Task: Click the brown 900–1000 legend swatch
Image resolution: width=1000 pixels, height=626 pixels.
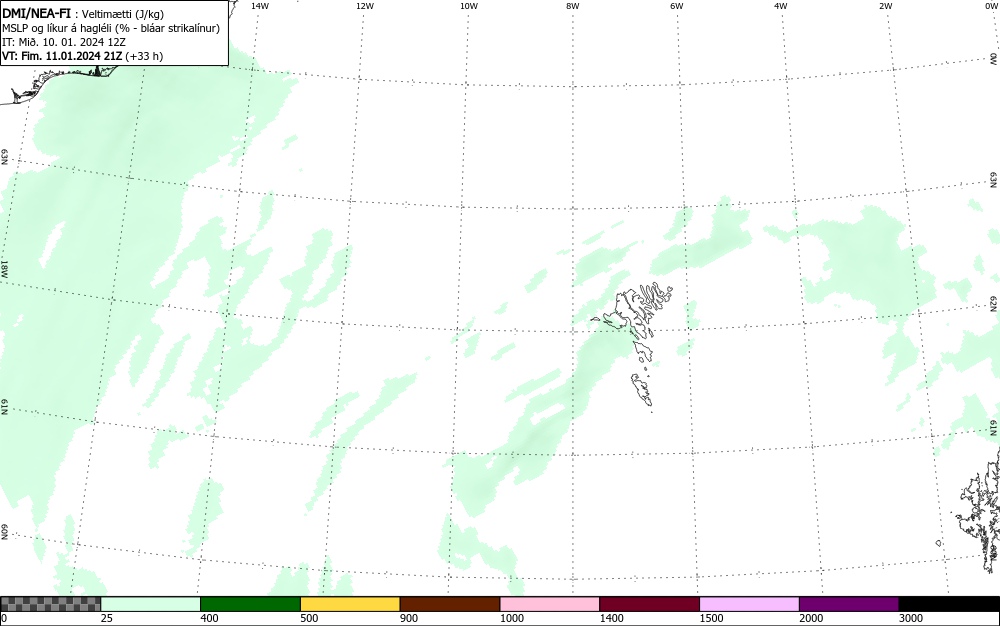Action: pos(450,604)
